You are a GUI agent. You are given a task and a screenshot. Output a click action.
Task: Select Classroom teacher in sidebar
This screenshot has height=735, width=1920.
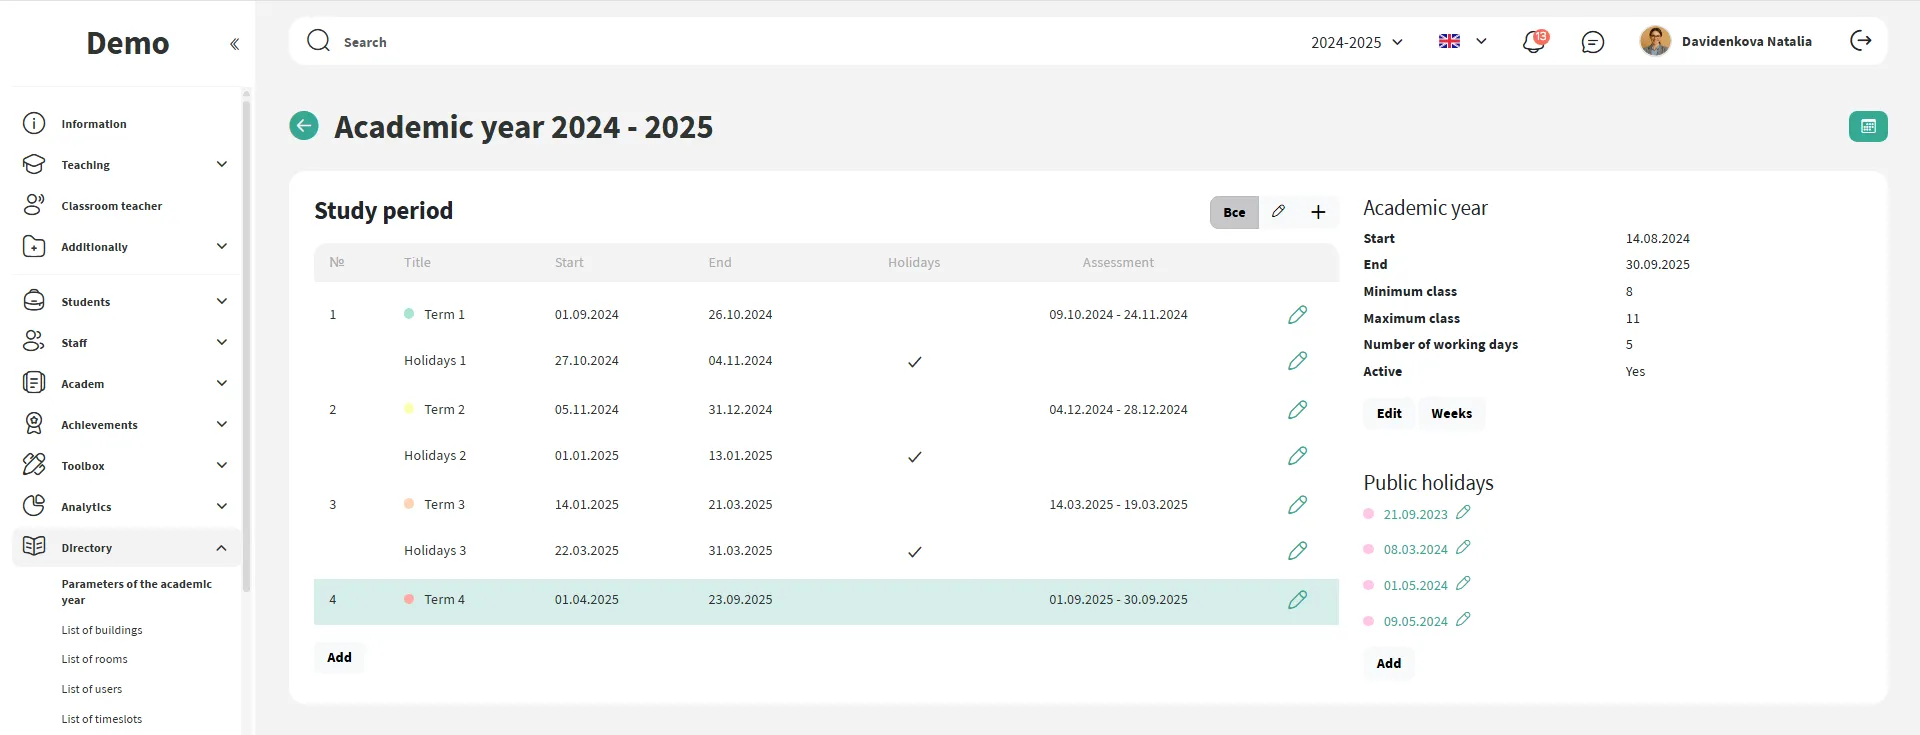(111, 206)
